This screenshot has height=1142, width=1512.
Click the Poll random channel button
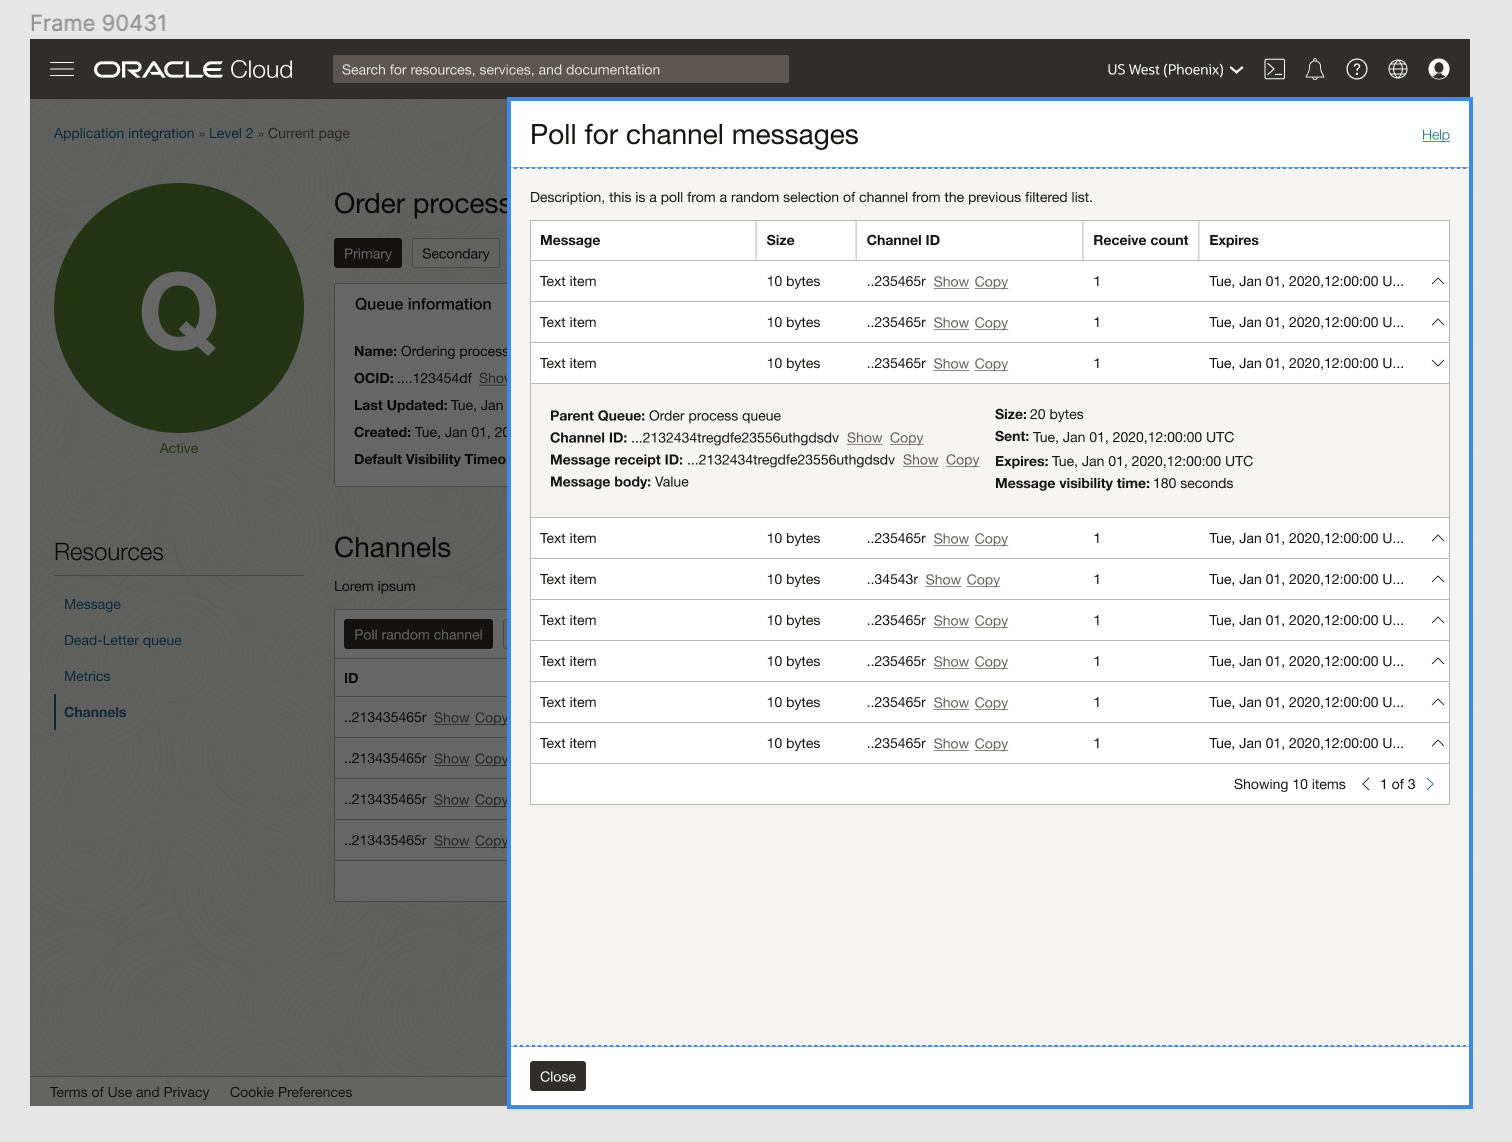418,634
